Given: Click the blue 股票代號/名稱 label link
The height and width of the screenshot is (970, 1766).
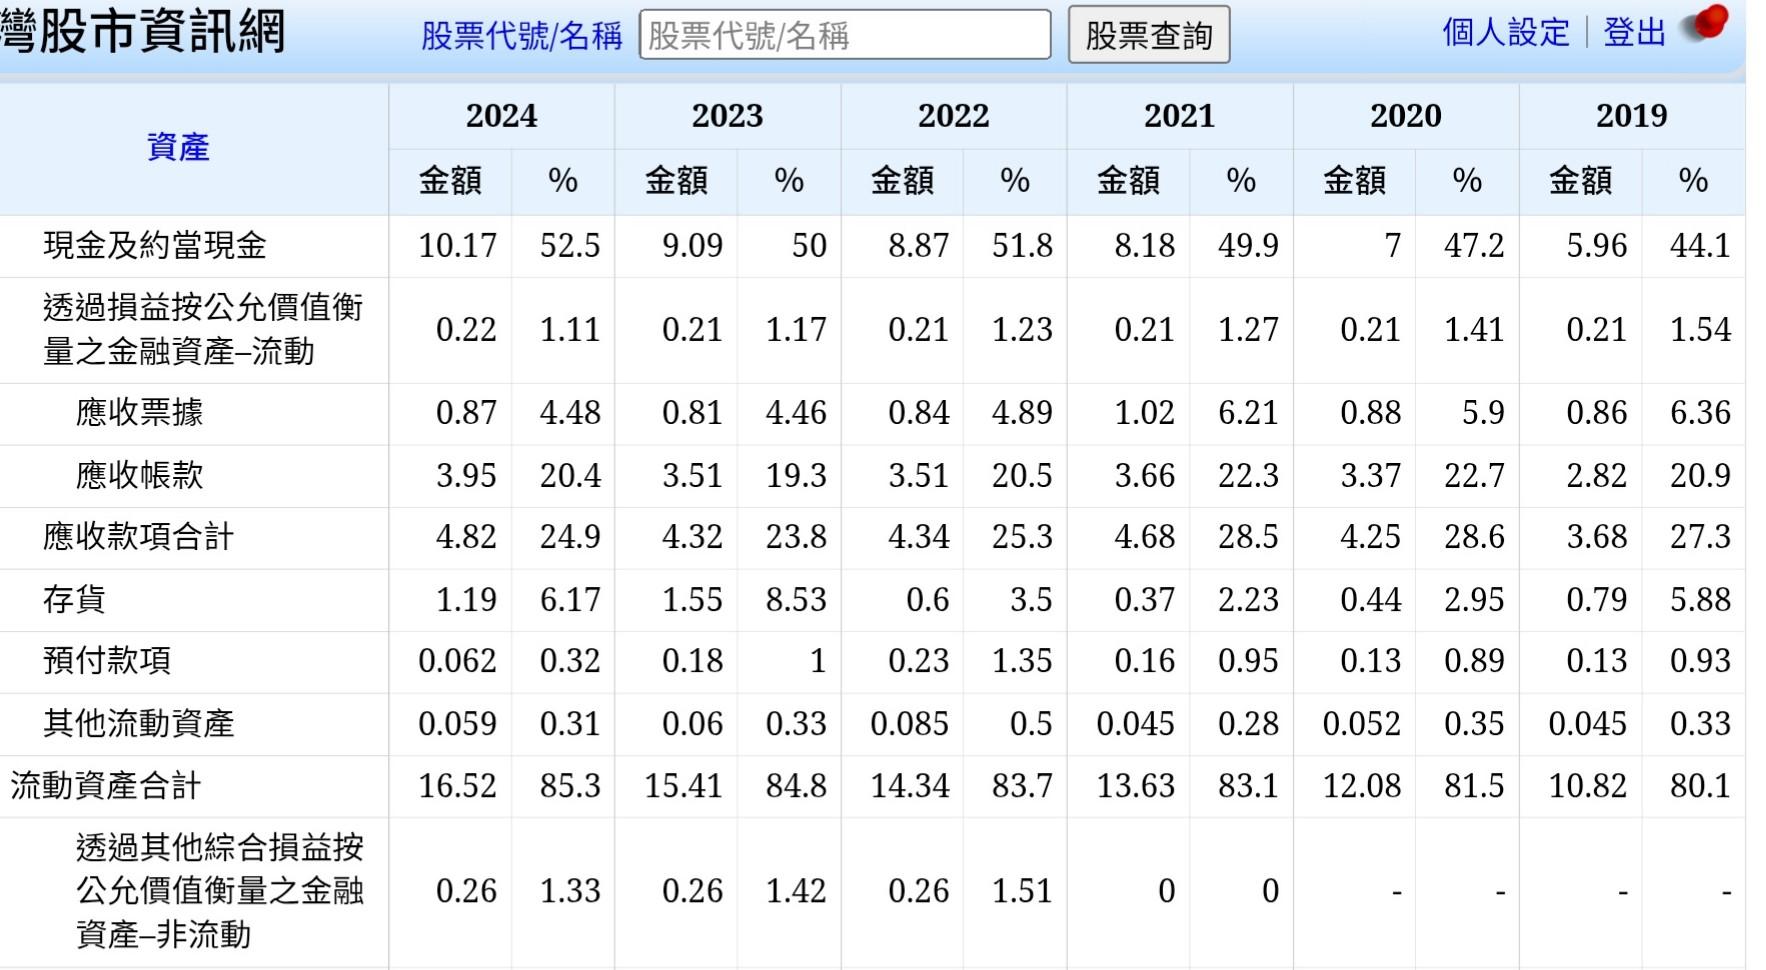Looking at the screenshot, I should pyautogui.click(x=521, y=36).
